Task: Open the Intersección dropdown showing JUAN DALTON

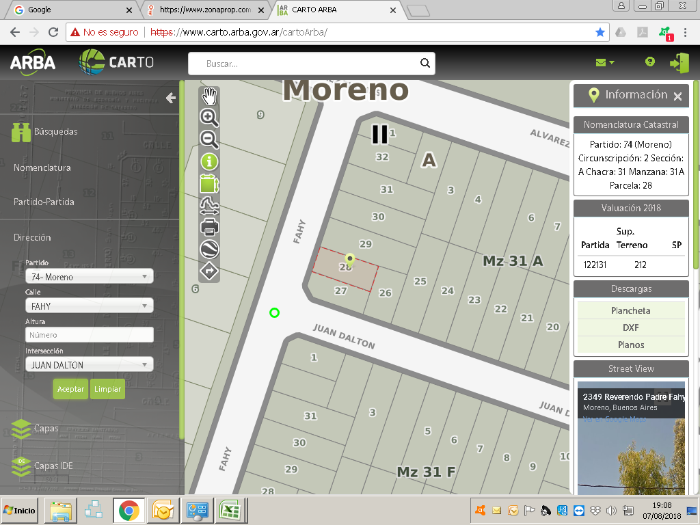Action: (89, 365)
